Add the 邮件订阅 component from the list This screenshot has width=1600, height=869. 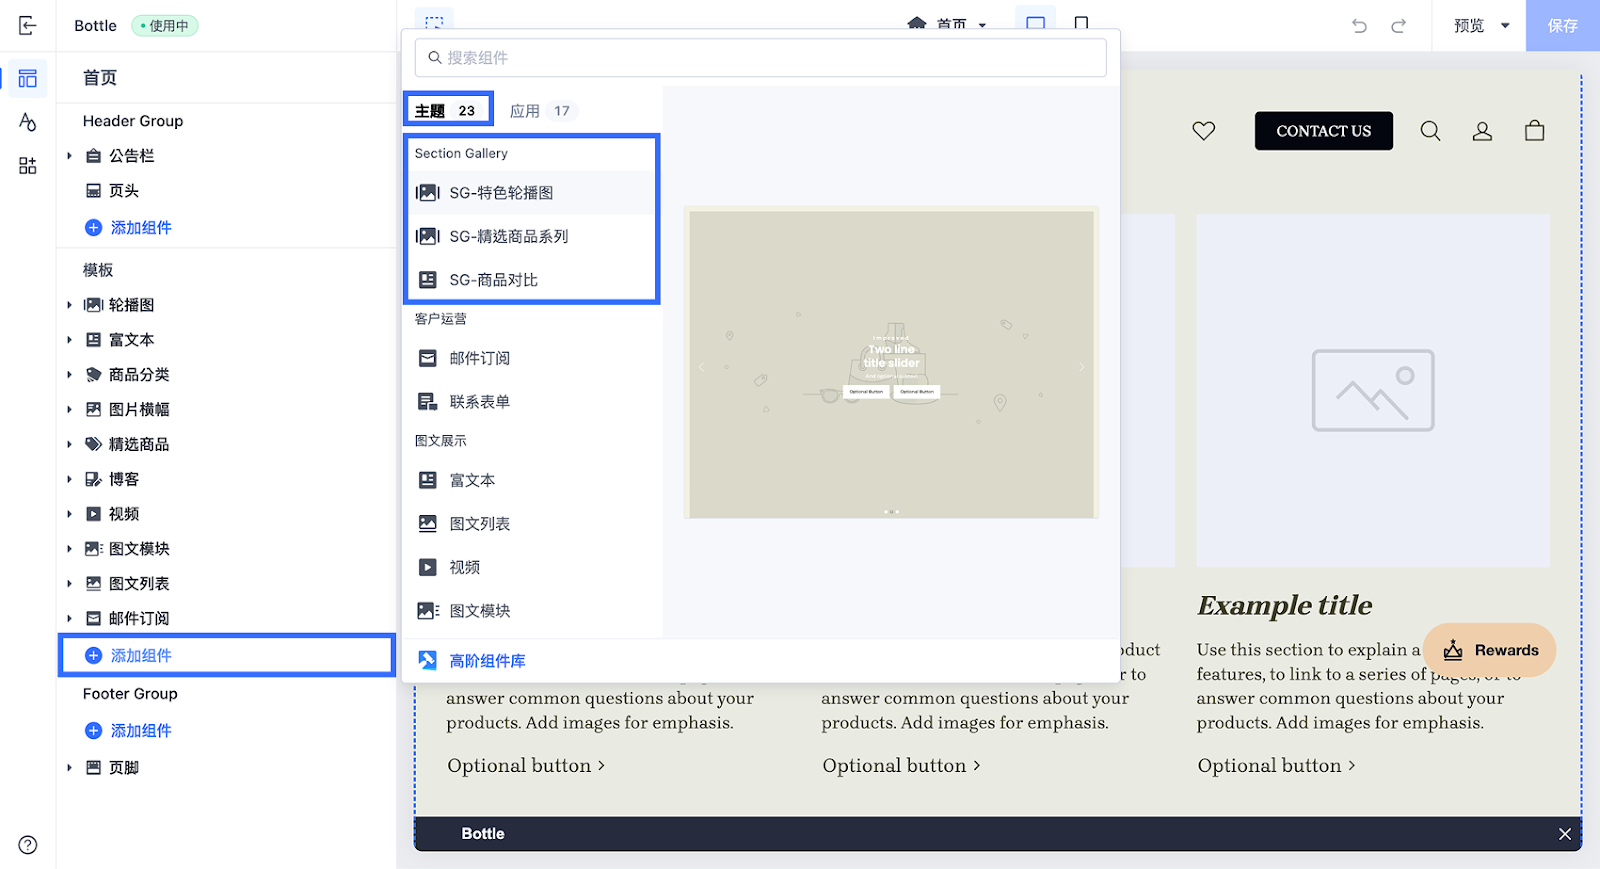pyautogui.click(x=531, y=358)
